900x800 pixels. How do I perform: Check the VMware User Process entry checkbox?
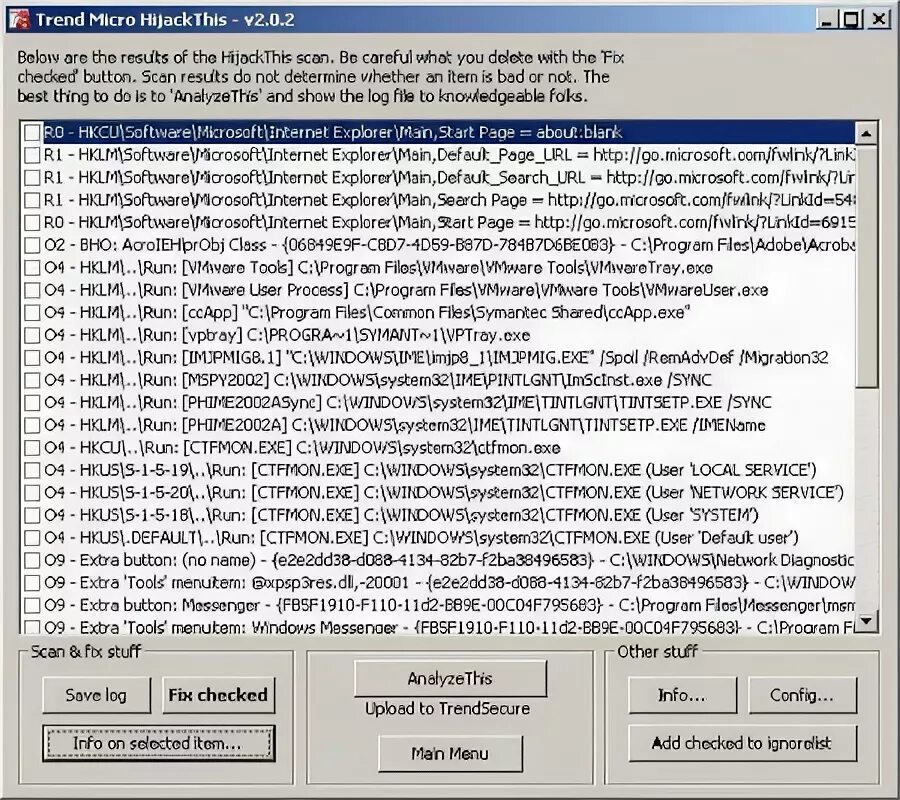point(32,290)
